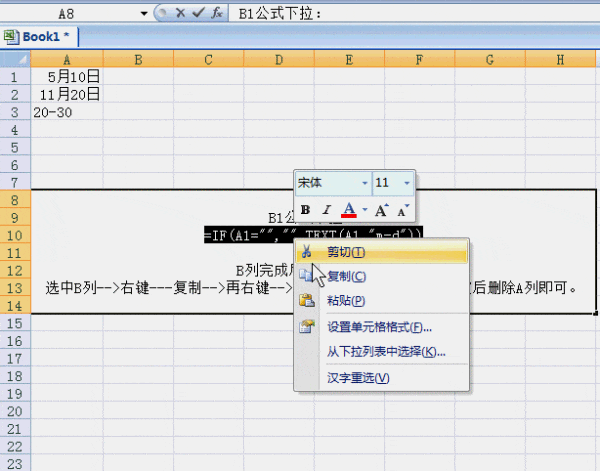The width and height of the screenshot is (600, 471).
Task: Click the Book1 Excel file icon
Action: pyautogui.click(x=11, y=37)
